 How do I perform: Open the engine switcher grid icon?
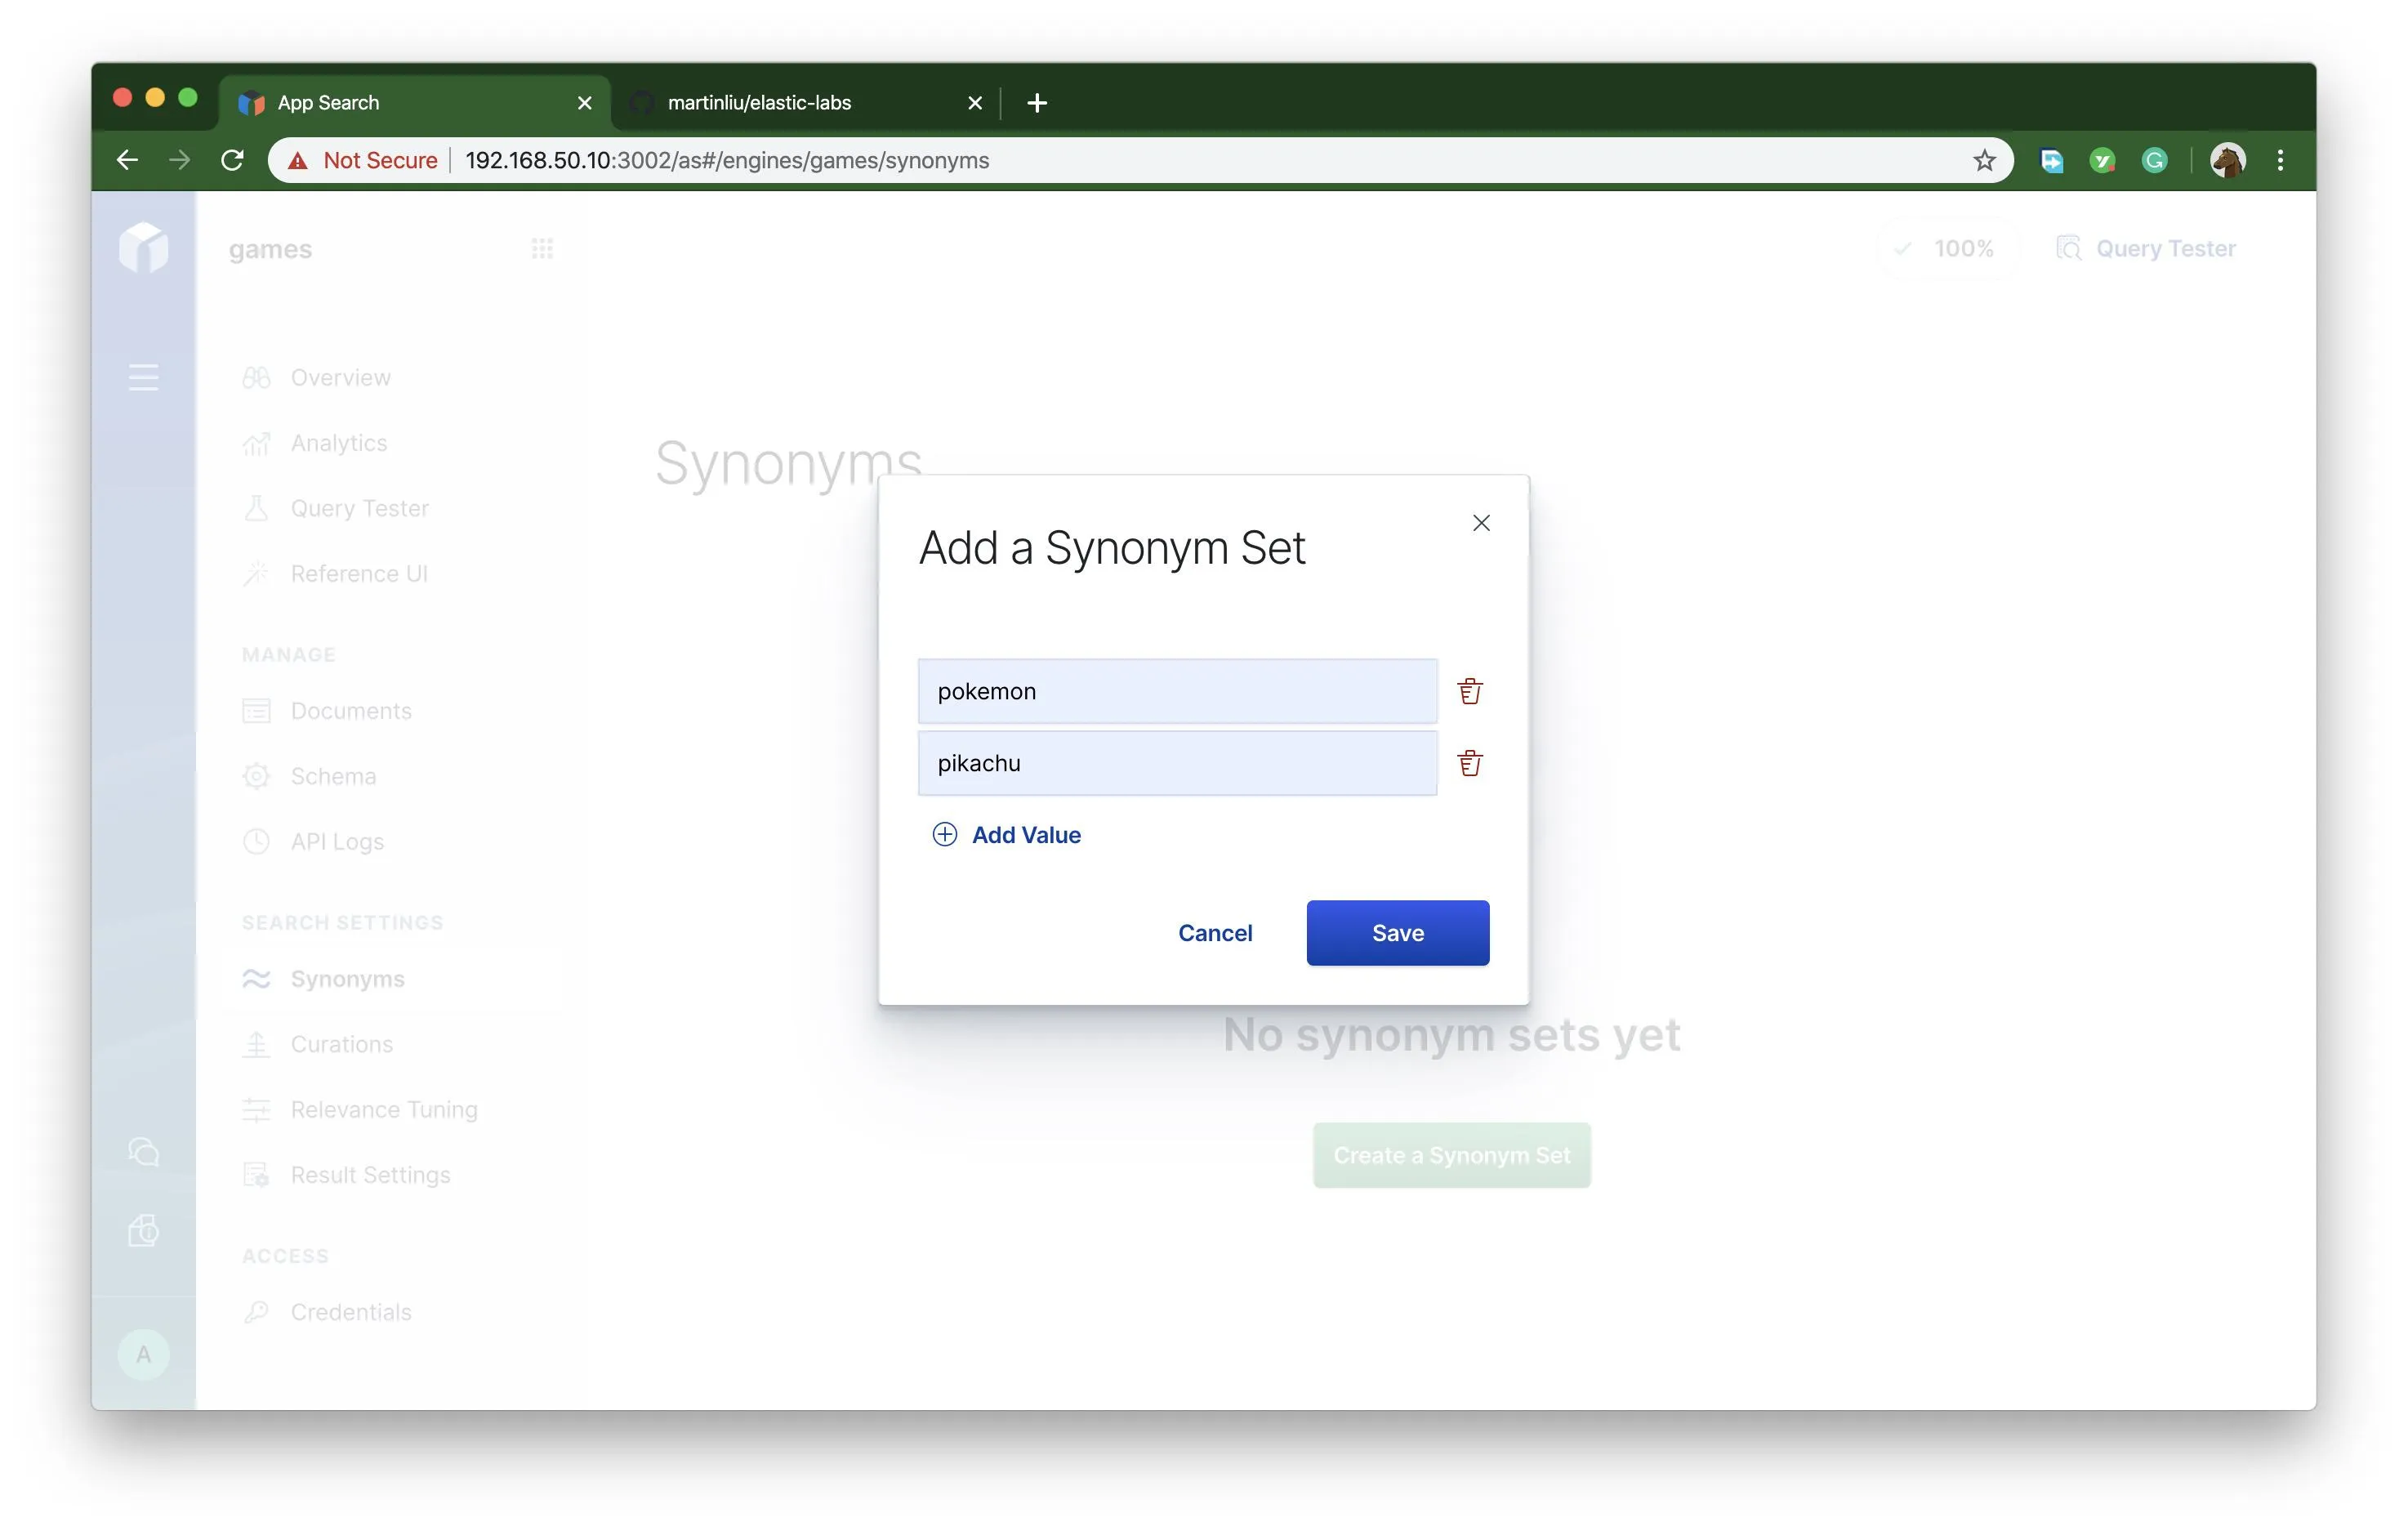tap(542, 248)
